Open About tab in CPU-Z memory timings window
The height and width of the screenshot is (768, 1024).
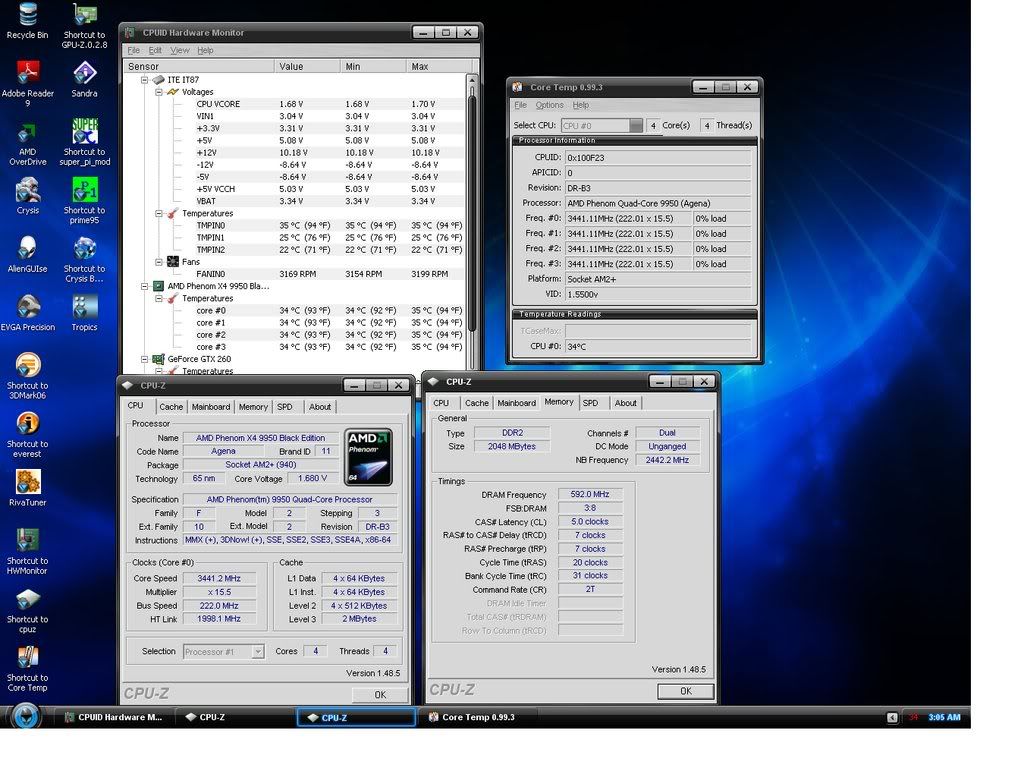click(x=625, y=403)
